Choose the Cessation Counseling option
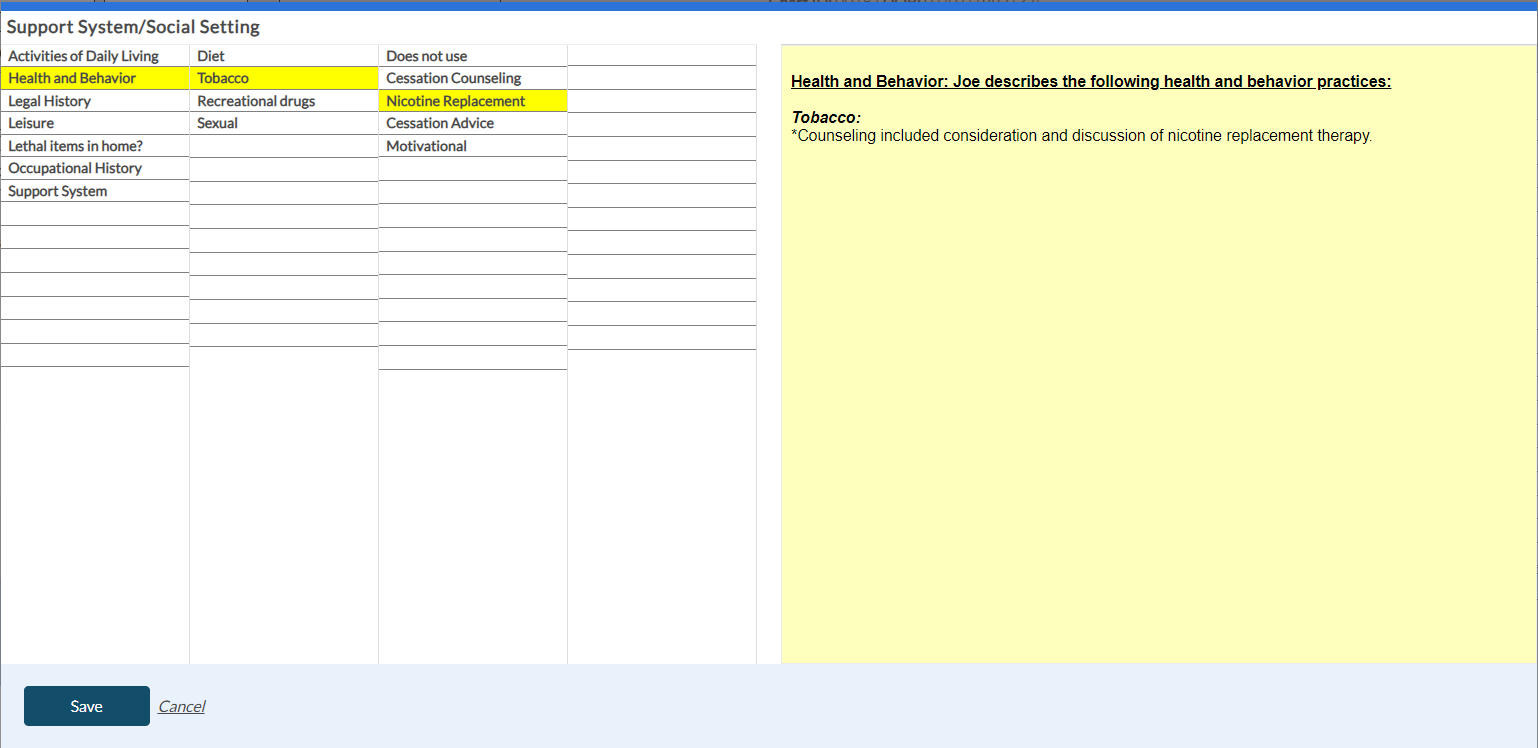The image size is (1538, 748). point(453,78)
